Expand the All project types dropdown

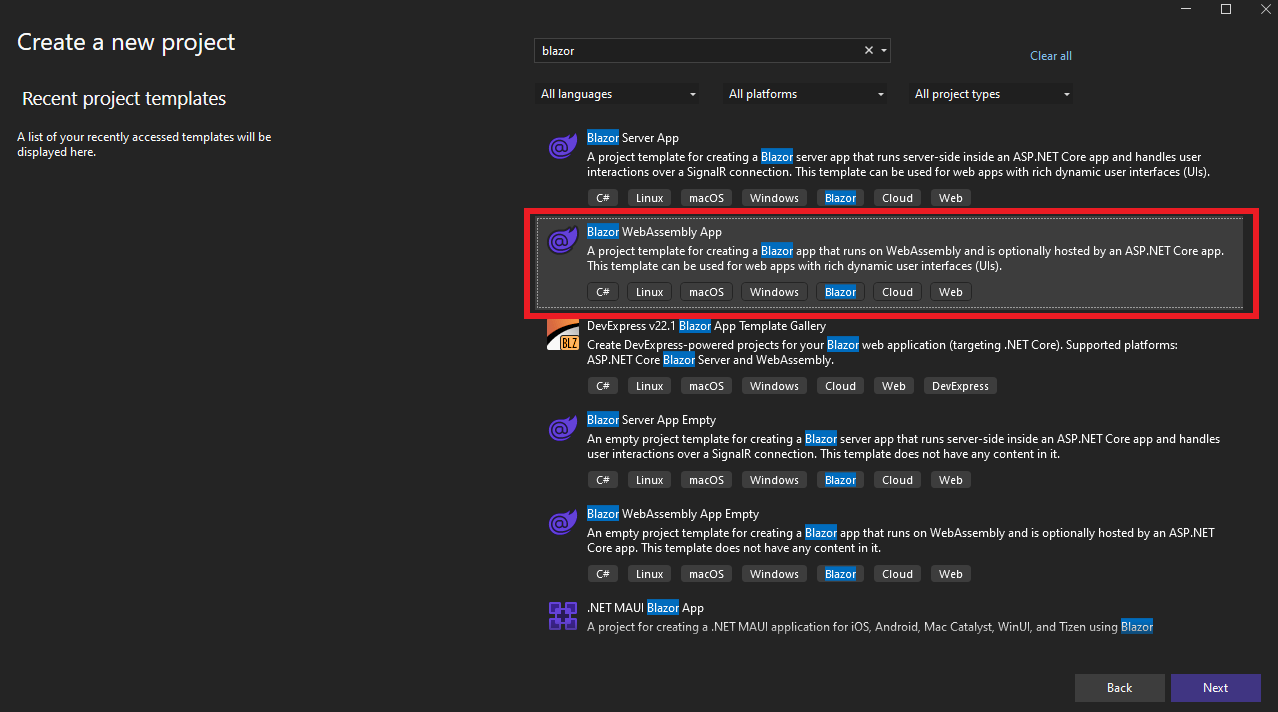pyautogui.click(x=992, y=94)
